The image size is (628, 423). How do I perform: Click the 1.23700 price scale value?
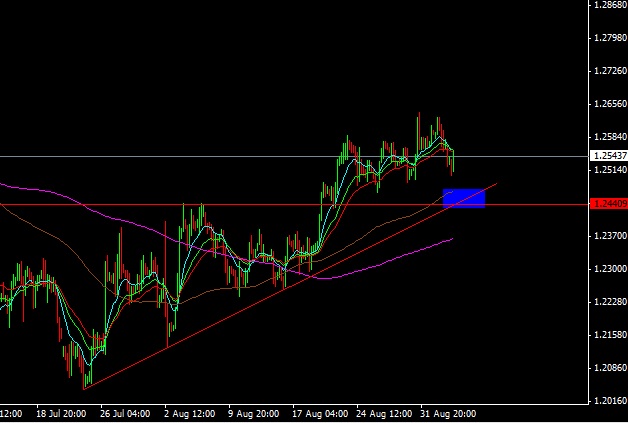pyautogui.click(x=610, y=236)
